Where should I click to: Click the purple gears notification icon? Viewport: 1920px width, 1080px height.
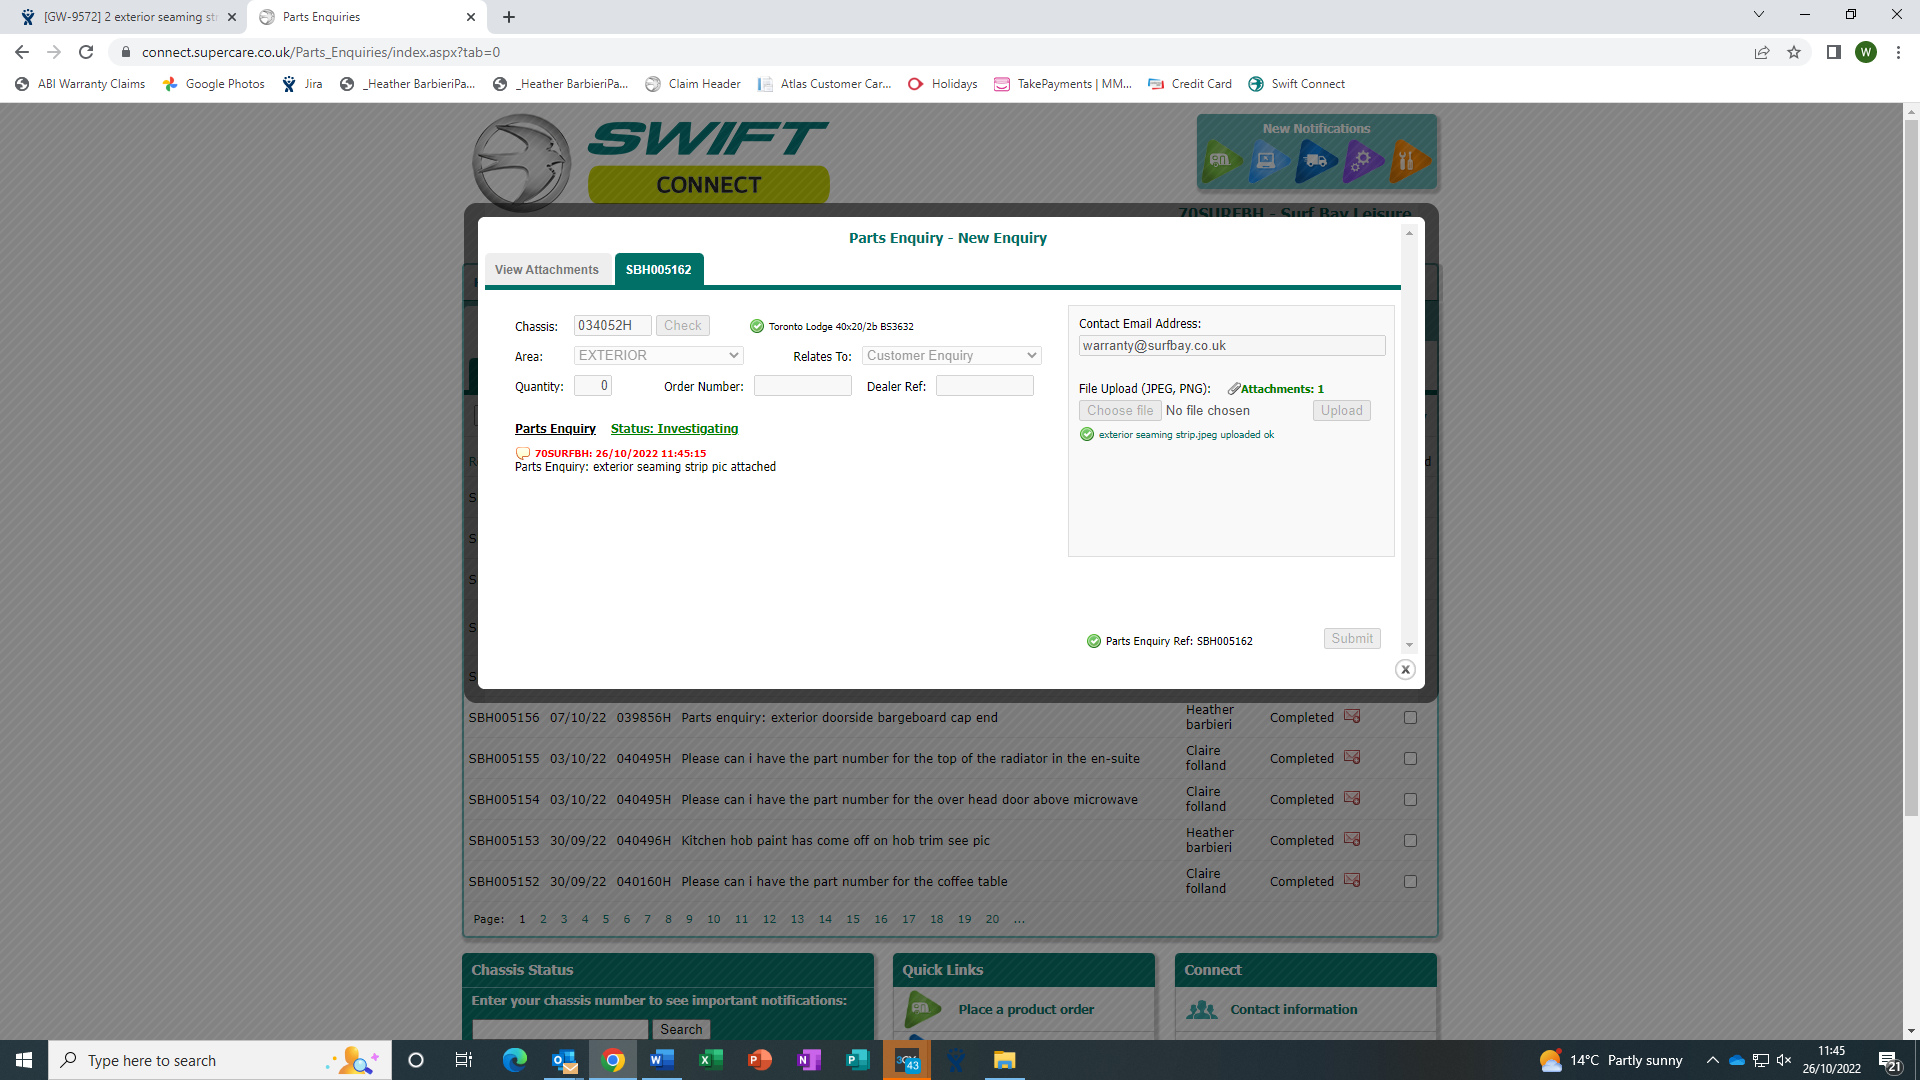click(x=1362, y=160)
